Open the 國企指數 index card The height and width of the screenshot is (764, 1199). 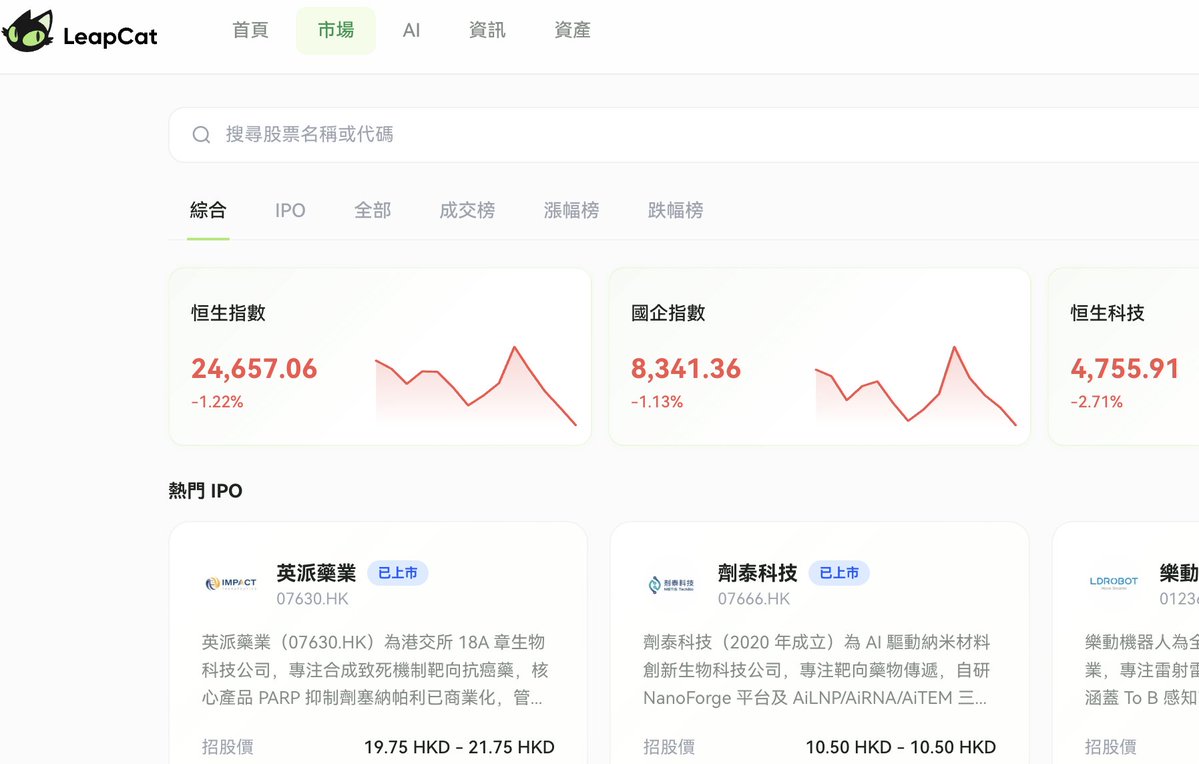(x=820, y=356)
